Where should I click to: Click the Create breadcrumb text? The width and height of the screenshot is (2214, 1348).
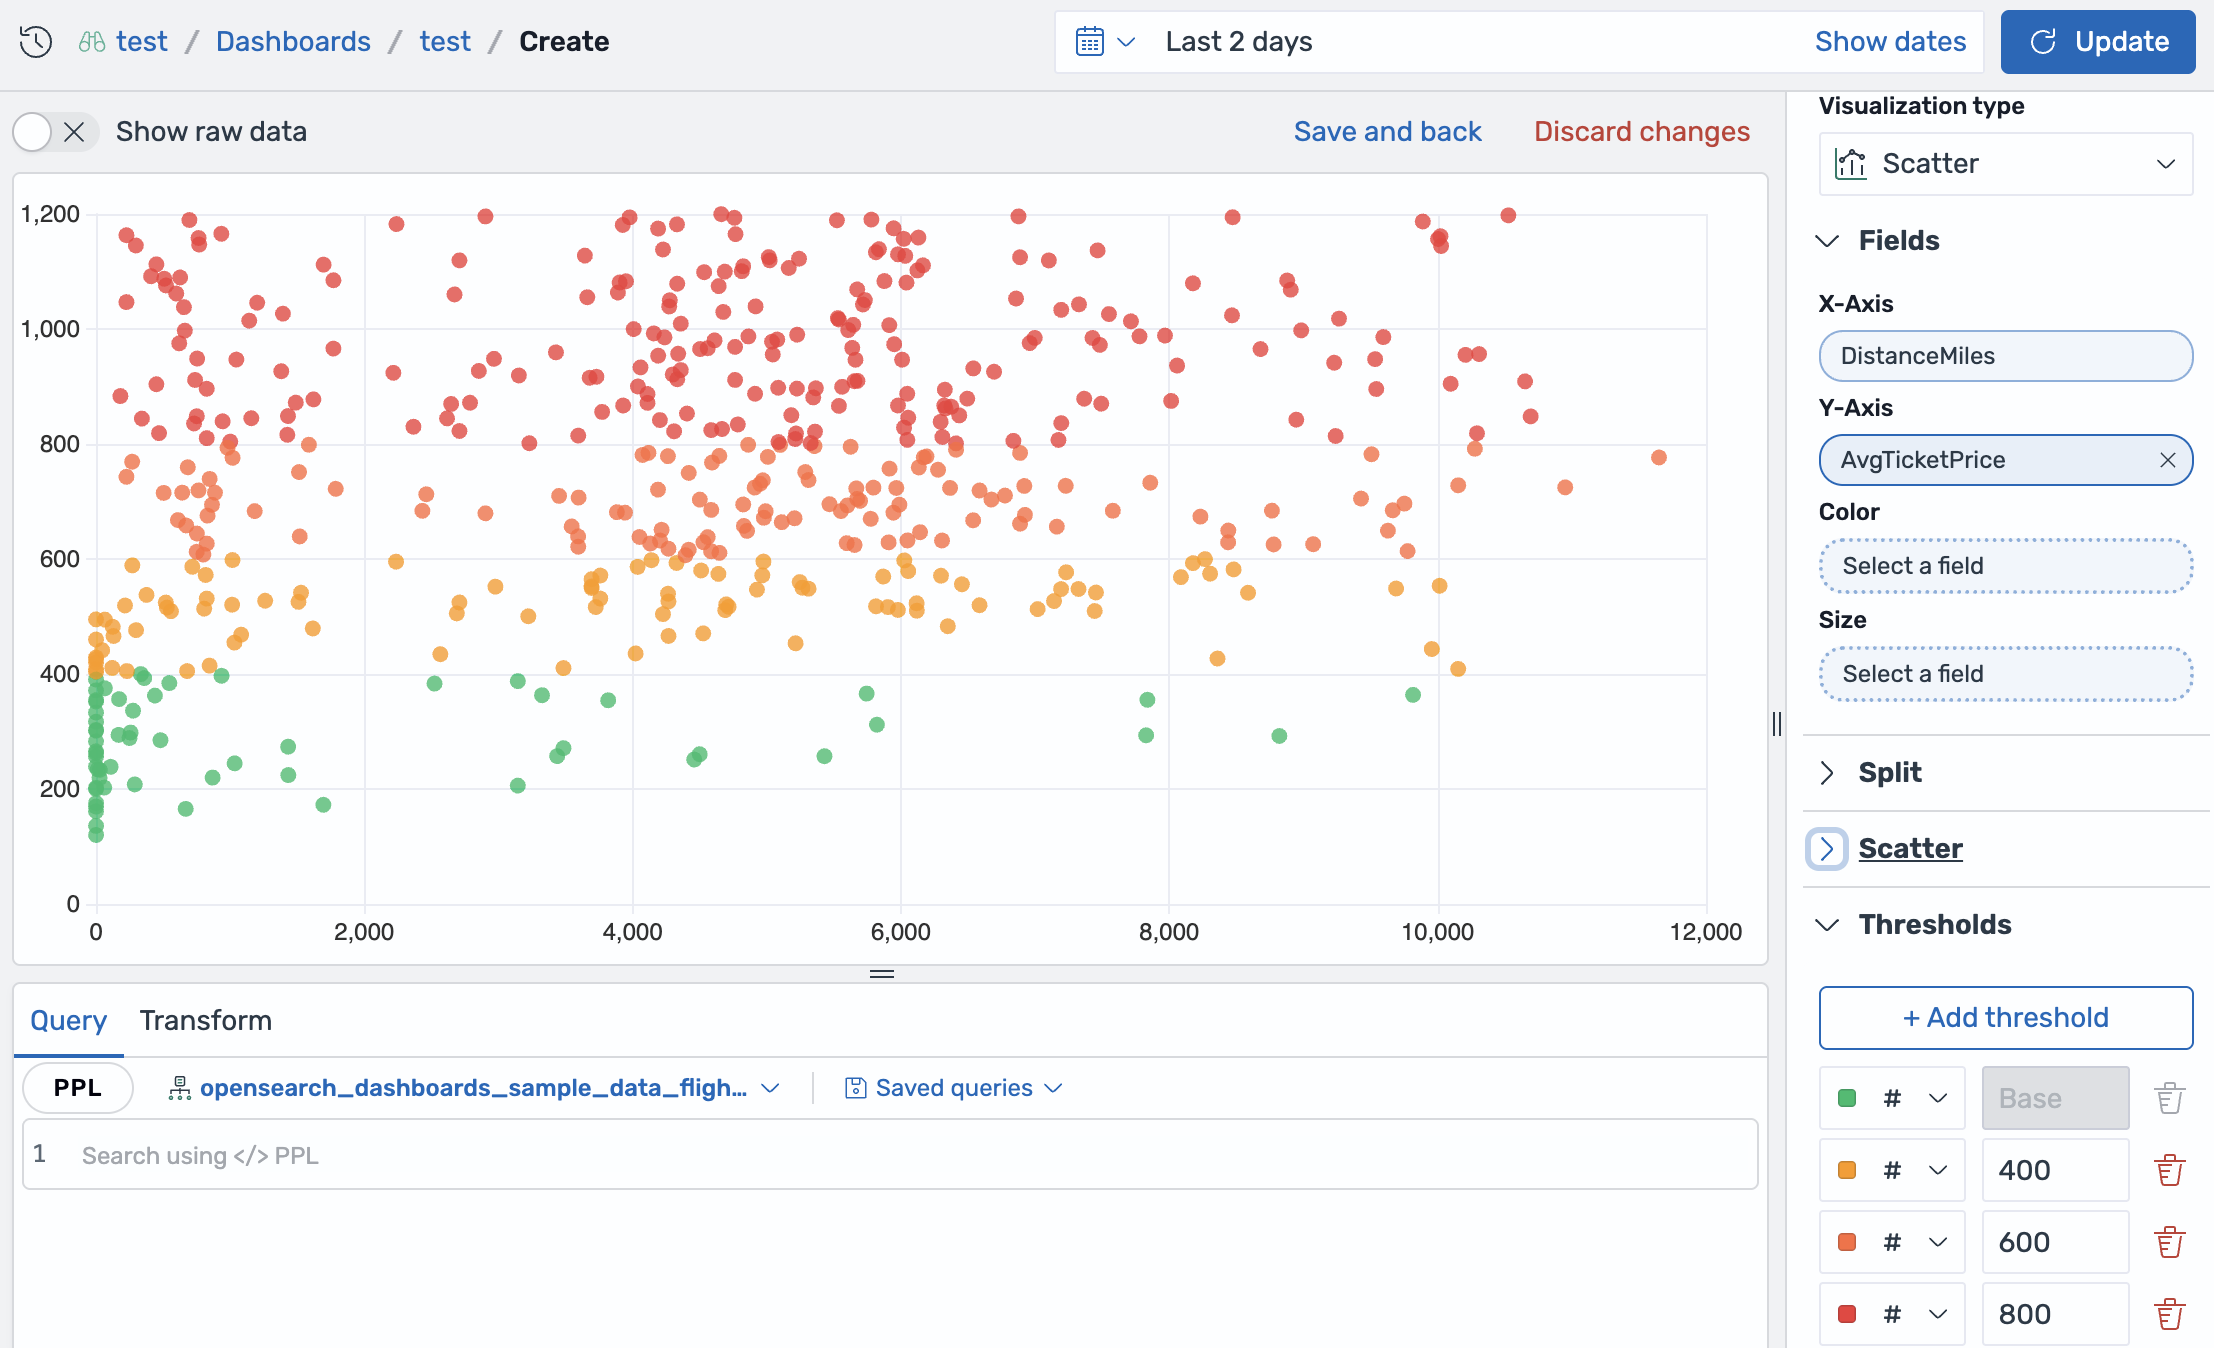coord(564,42)
